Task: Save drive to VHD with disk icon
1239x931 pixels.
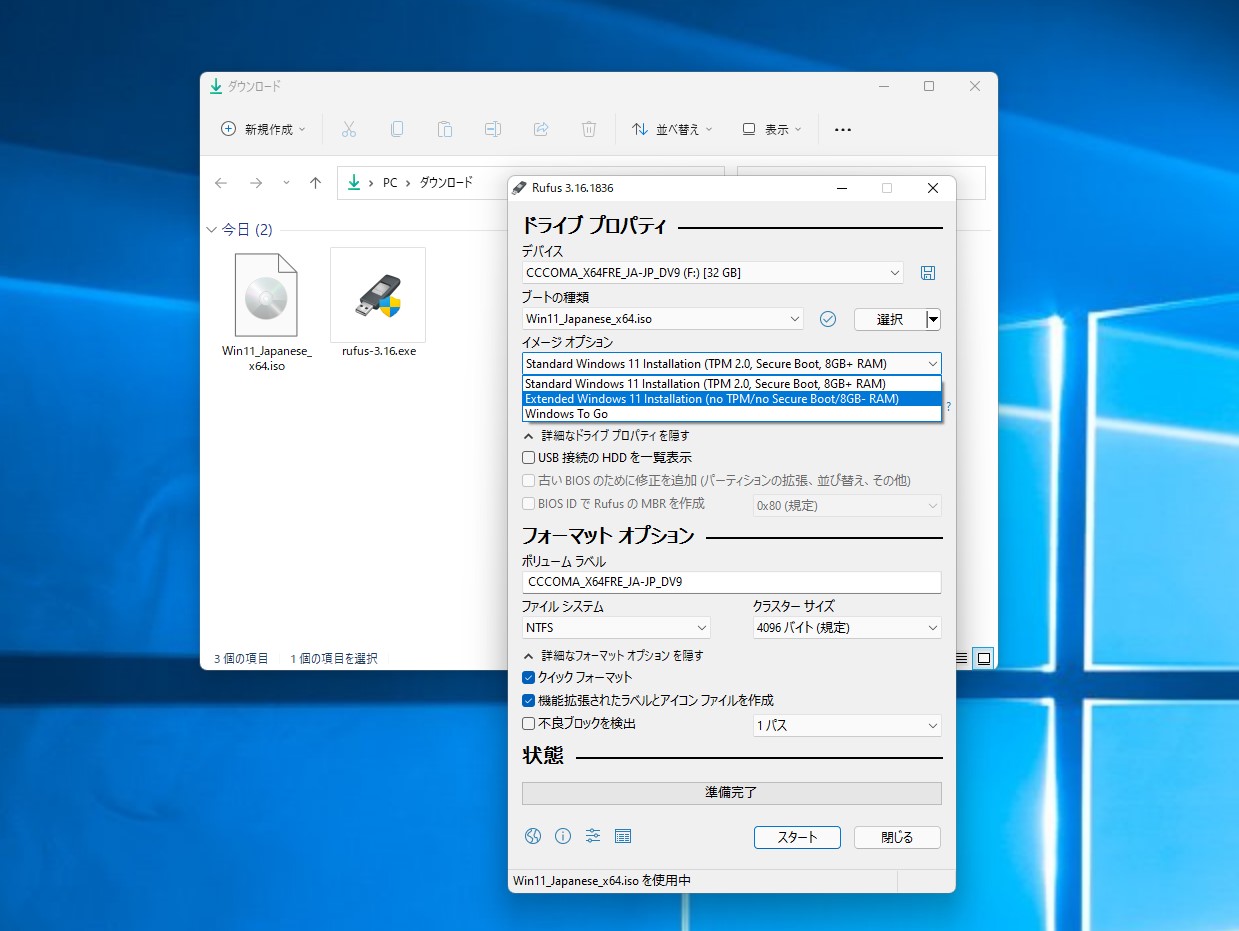Action: 928,272
